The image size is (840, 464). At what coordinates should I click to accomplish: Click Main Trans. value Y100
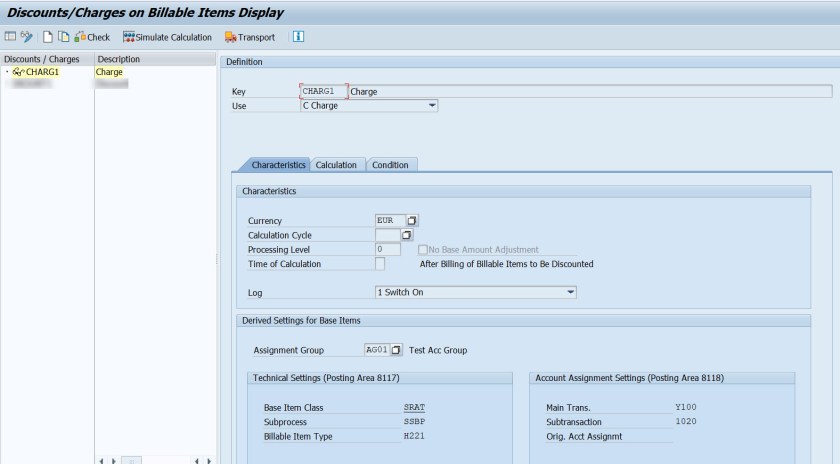coord(686,407)
